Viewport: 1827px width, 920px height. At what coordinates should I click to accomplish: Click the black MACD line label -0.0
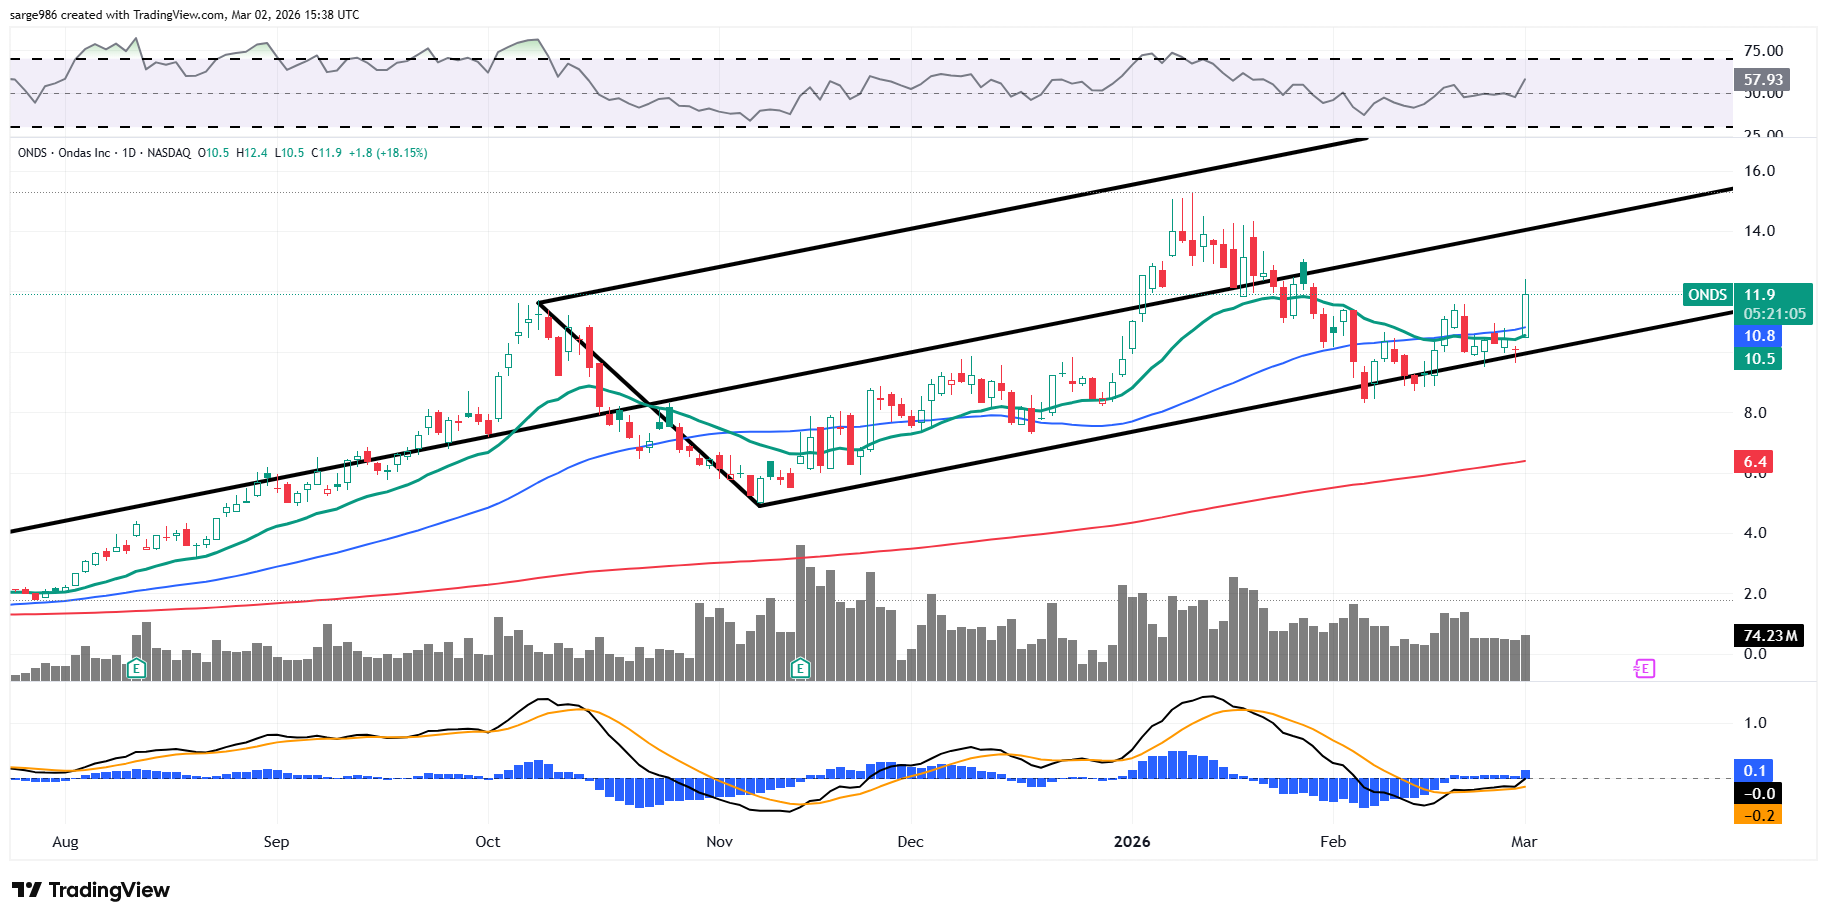1759,794
